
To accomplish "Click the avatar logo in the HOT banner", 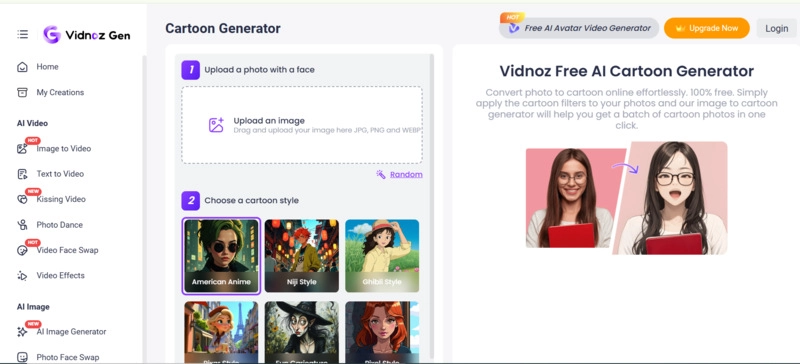I will 514,29.
